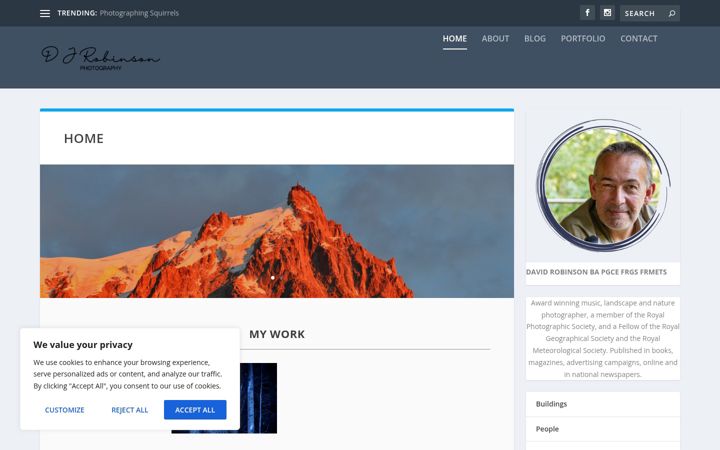Click the award winning photographer bio text
Screen dimensions: 720x450
tap(603, 338)
